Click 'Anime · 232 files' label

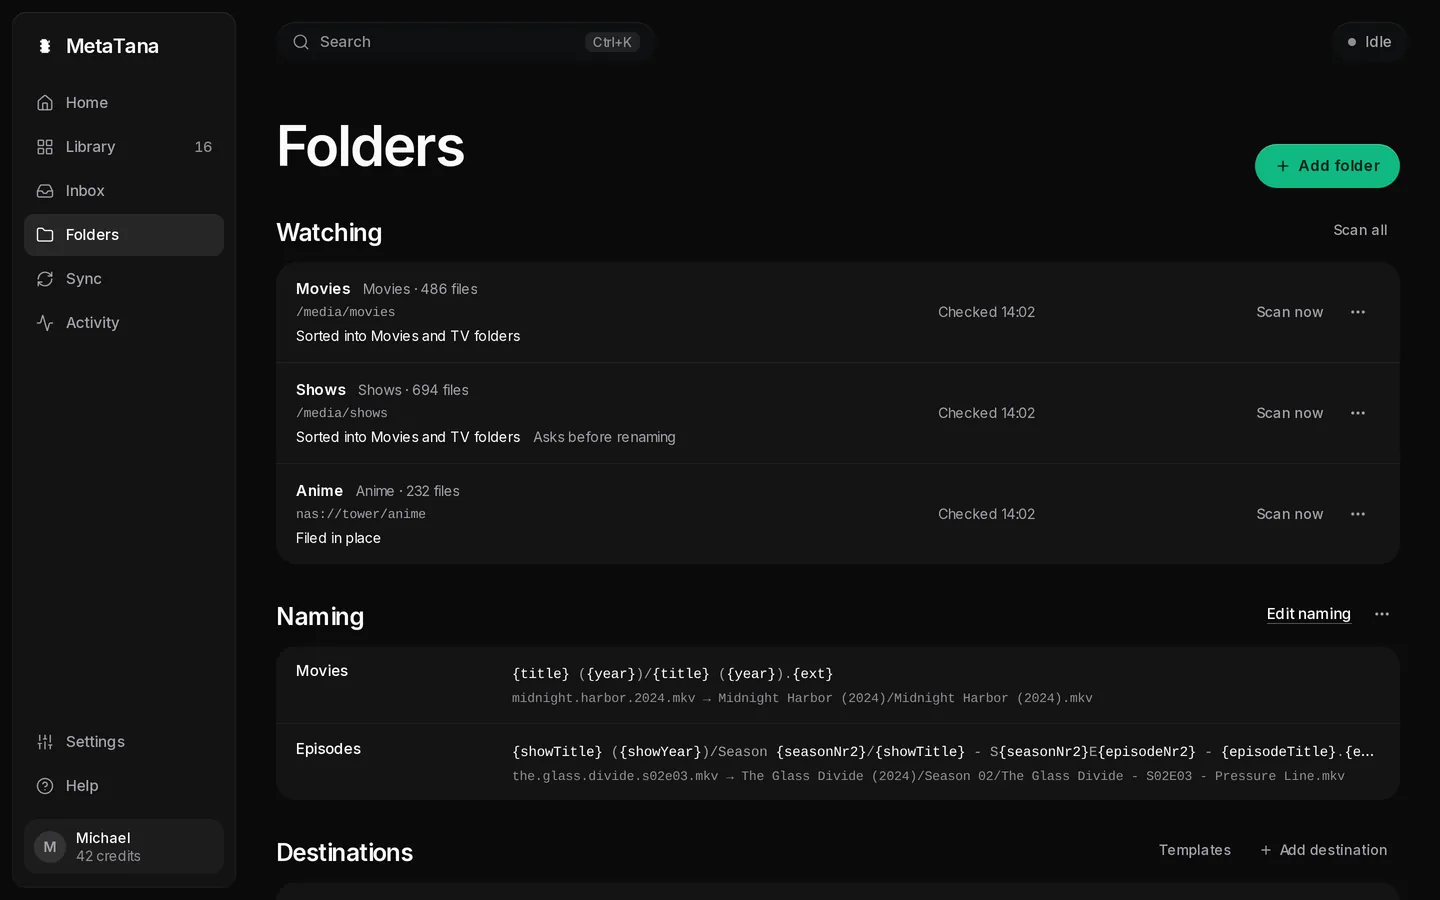(x=407, y=491)
